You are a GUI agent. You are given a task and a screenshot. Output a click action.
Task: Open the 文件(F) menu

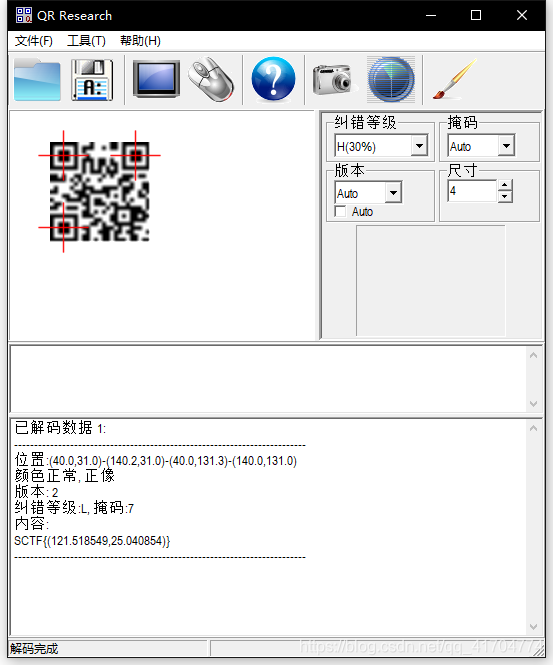pos(34,41)
